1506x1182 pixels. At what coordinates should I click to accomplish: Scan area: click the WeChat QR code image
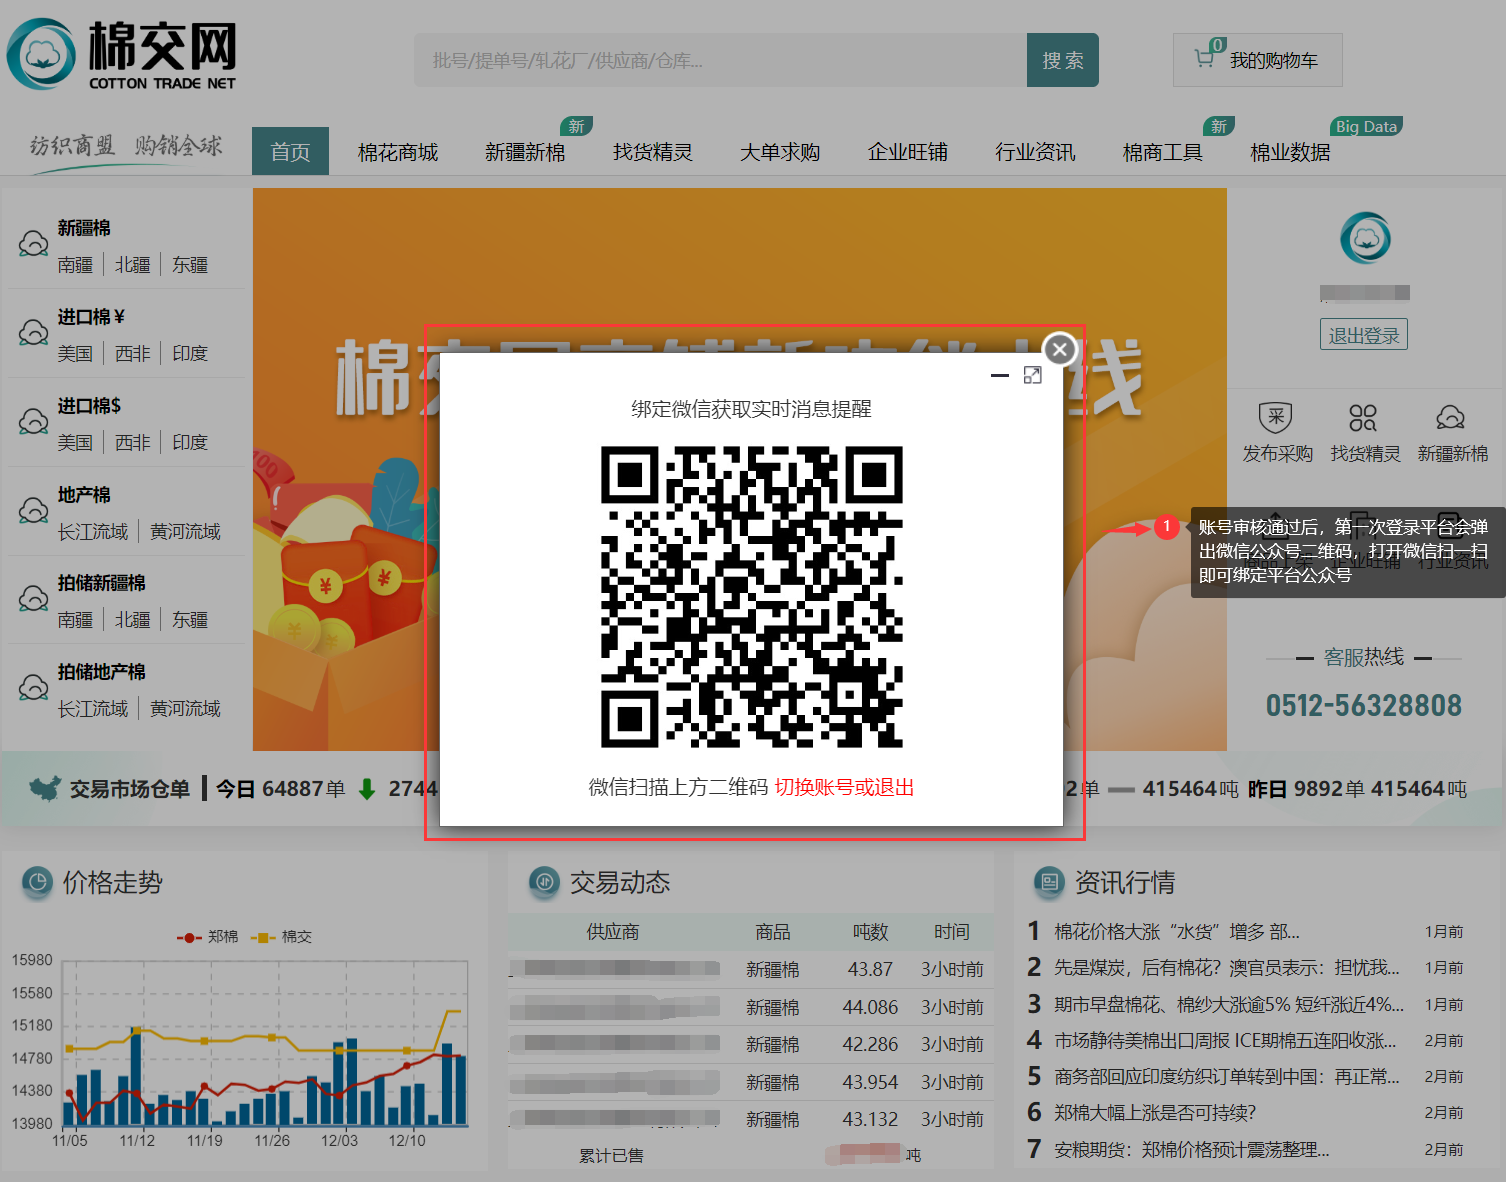pos(751,596)
